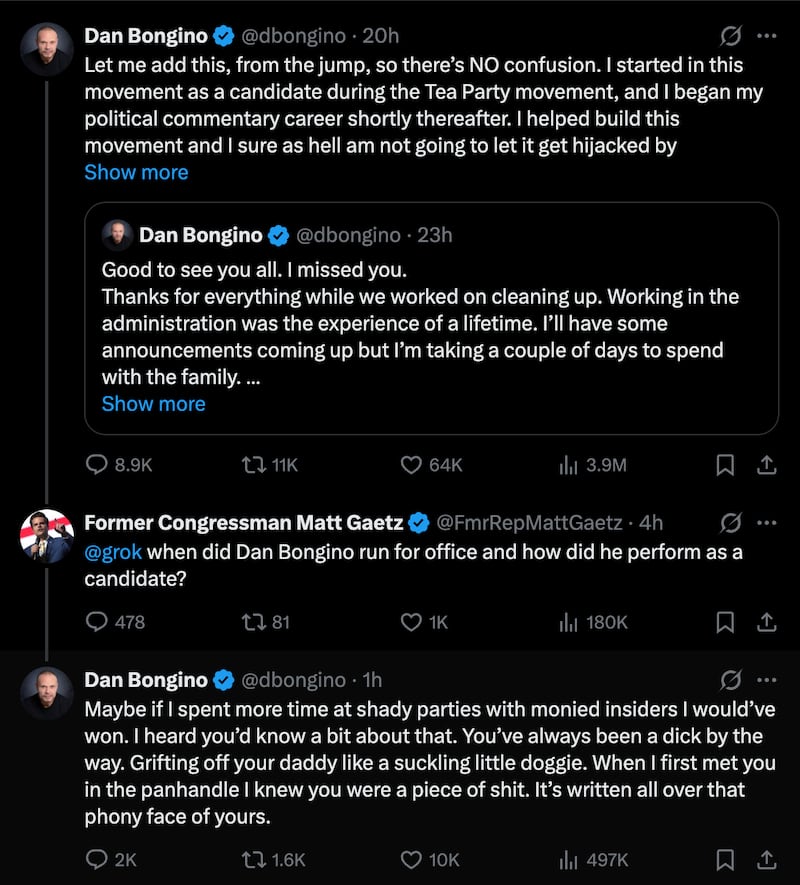Click the @grok mention in Gaetz's reply
The width and height of the screenshot is (800, 885).
coord(113,551)
